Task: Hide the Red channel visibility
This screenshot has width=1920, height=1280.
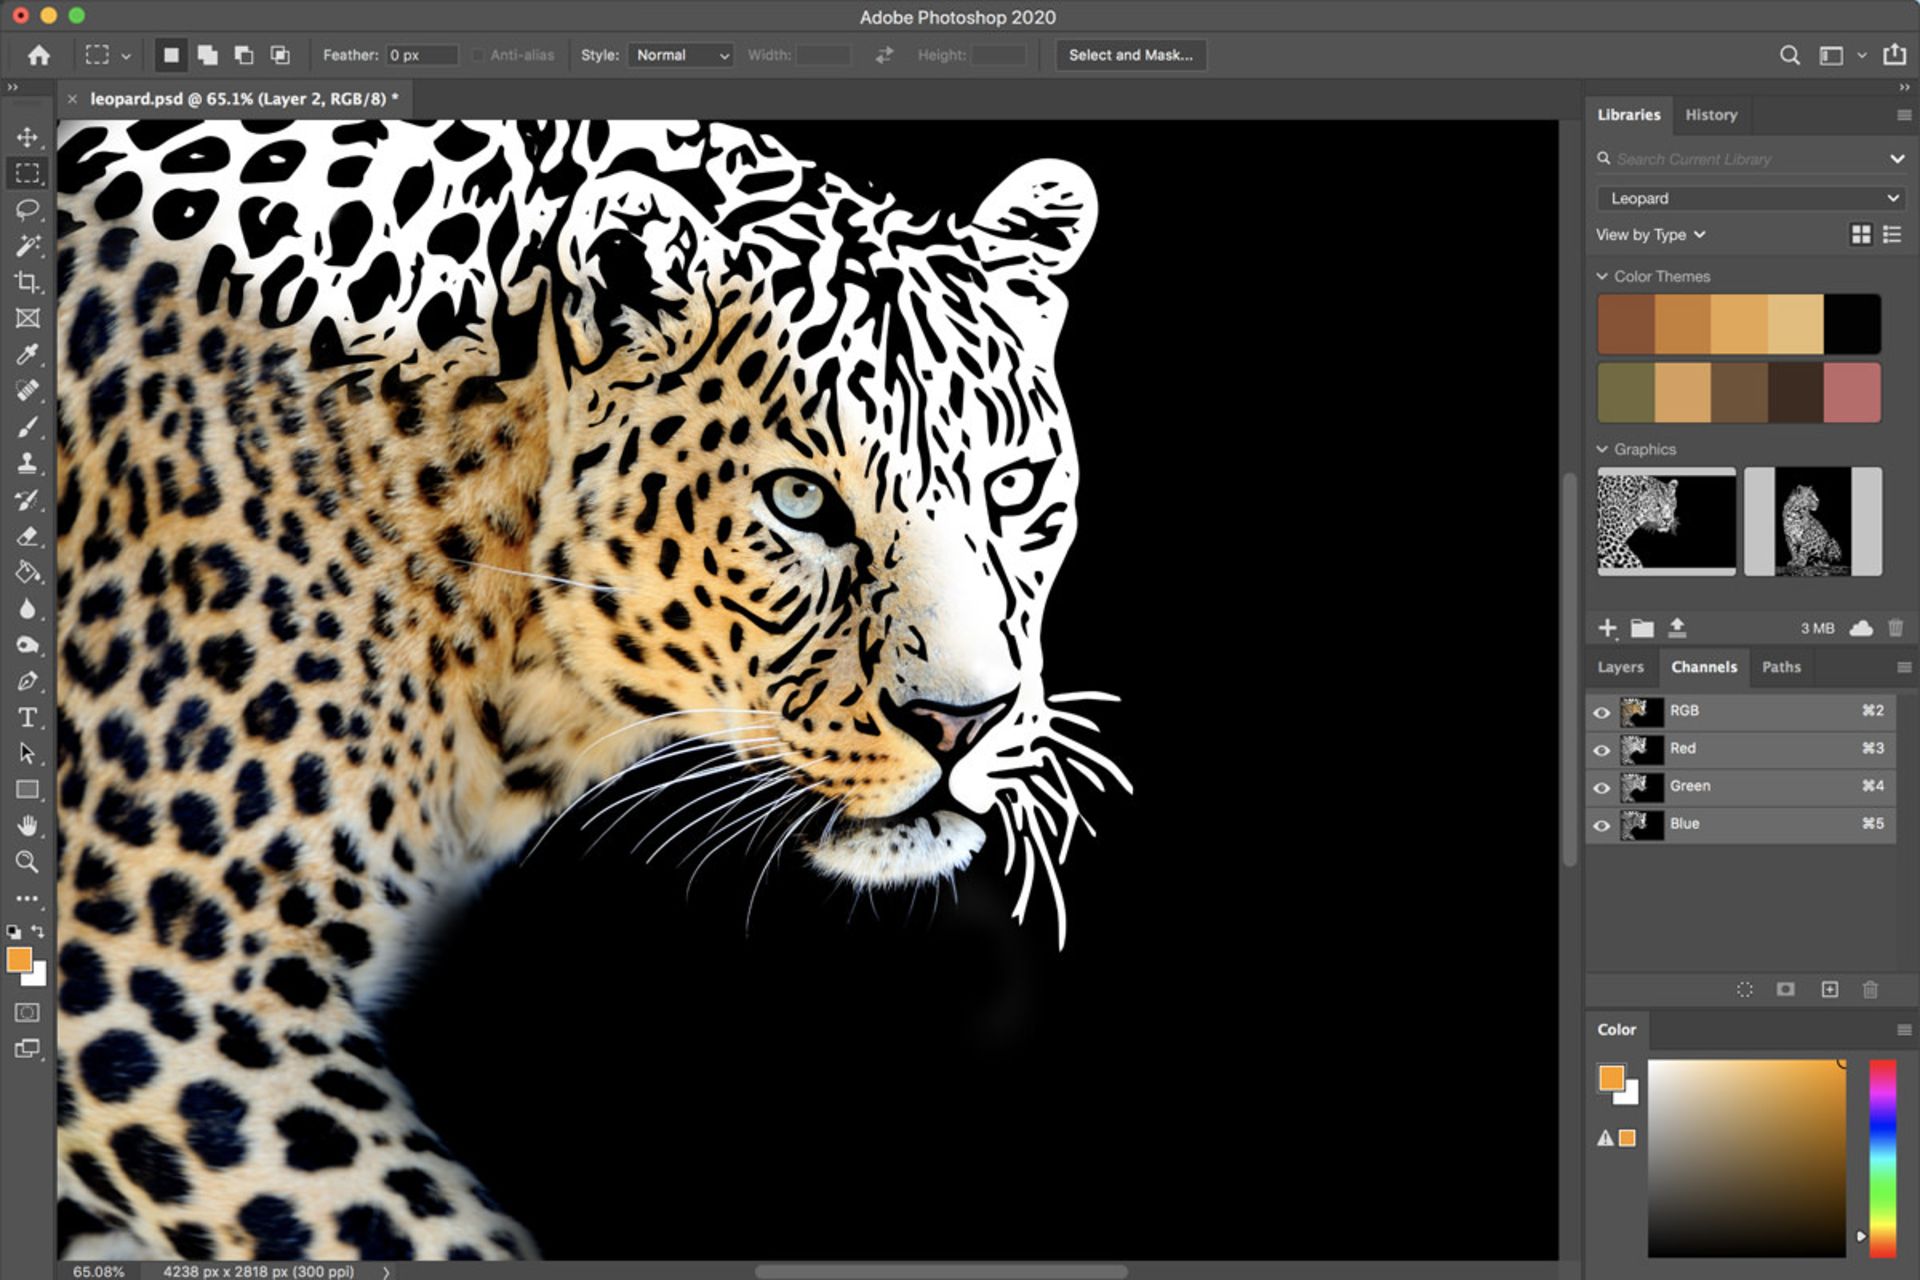Action: (x=1601, y=749)
